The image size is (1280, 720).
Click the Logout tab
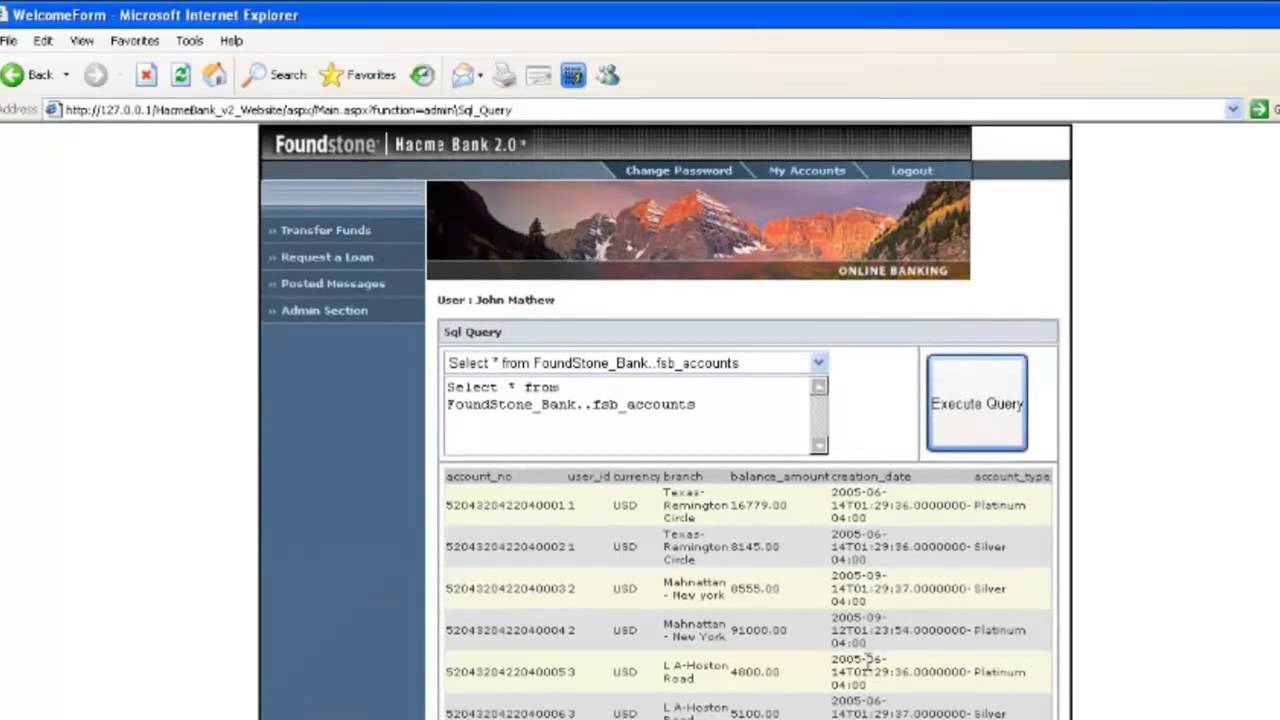[911, 170]
